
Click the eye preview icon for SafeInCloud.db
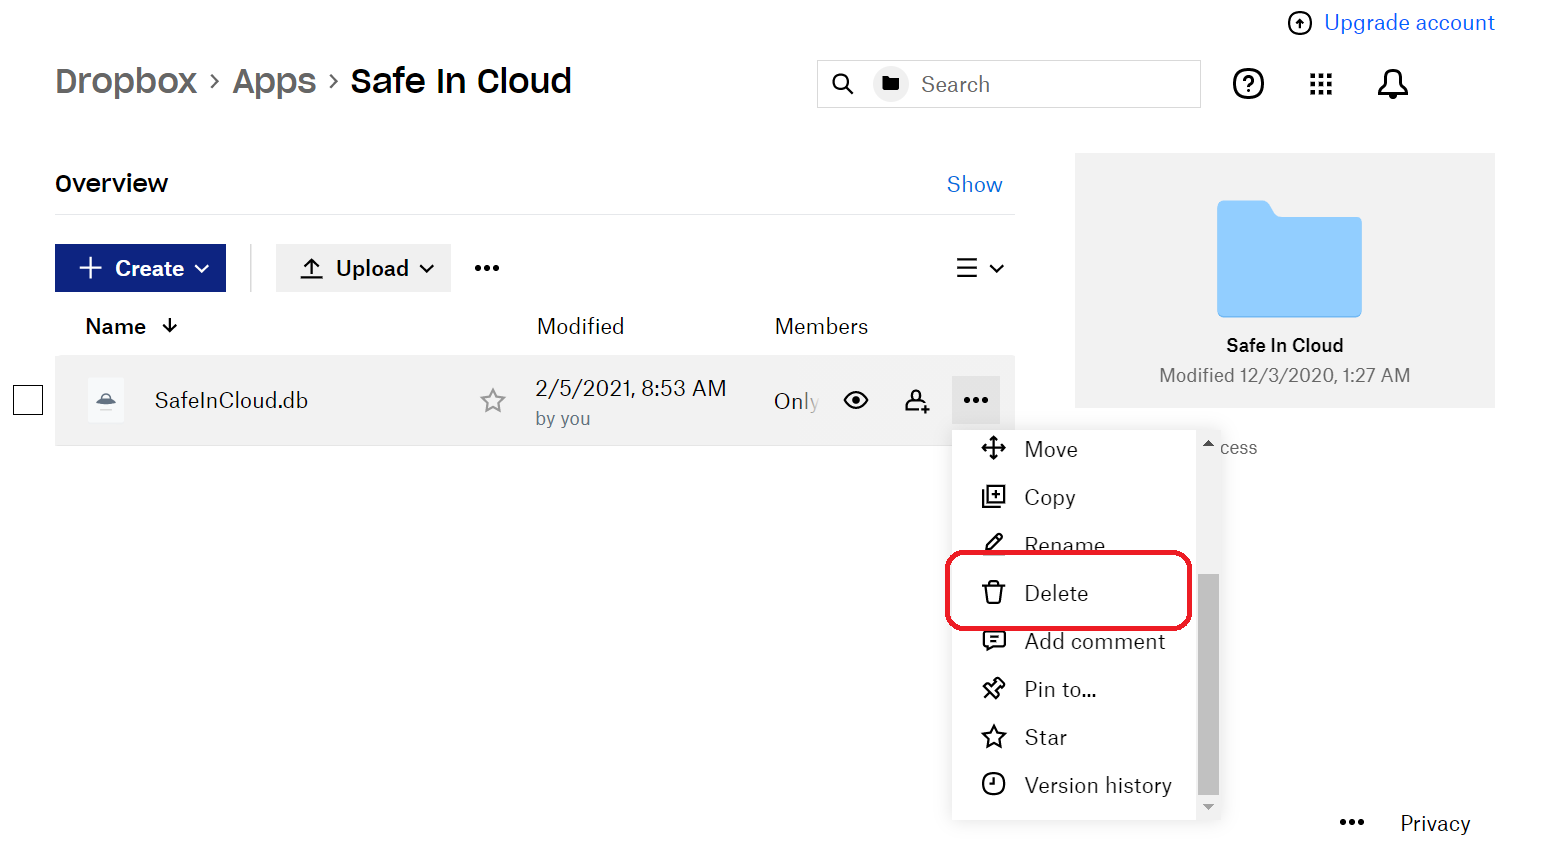point(856,400)
